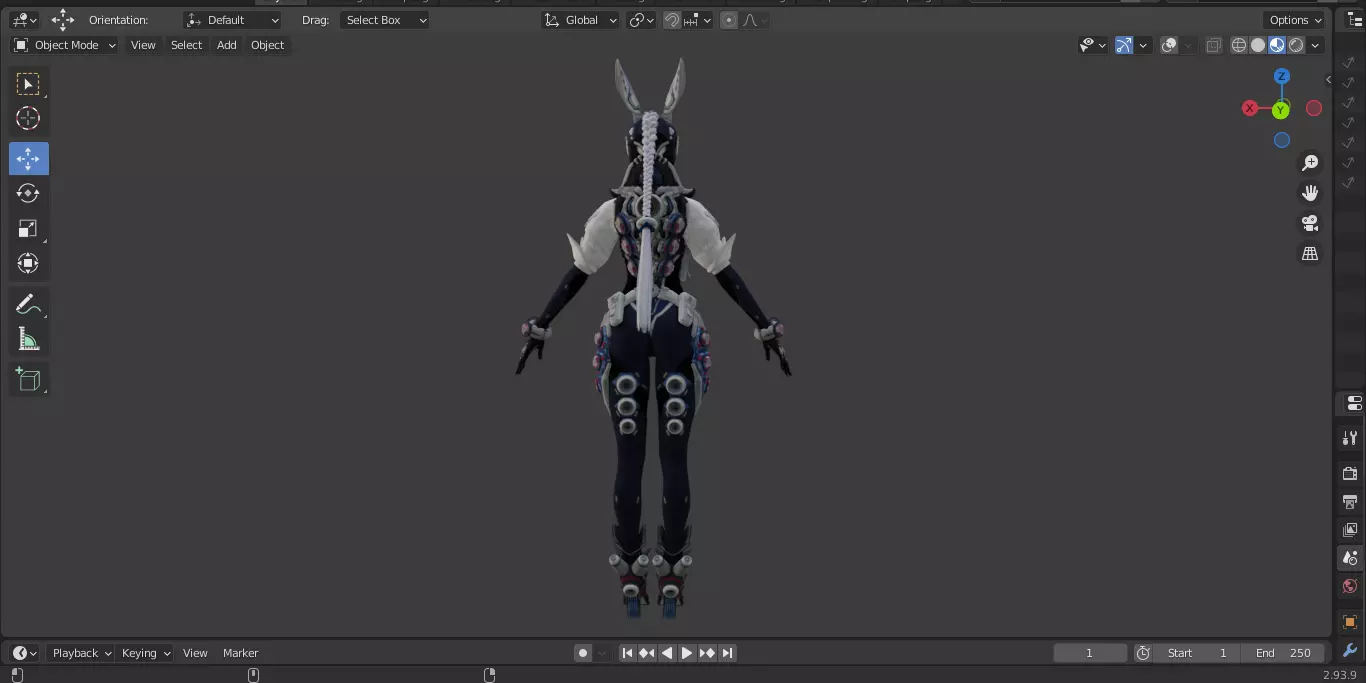Toggle X-ray mode
Image resolution: width=1366 pixels, height=683 pixels.
pos(1213,45)
